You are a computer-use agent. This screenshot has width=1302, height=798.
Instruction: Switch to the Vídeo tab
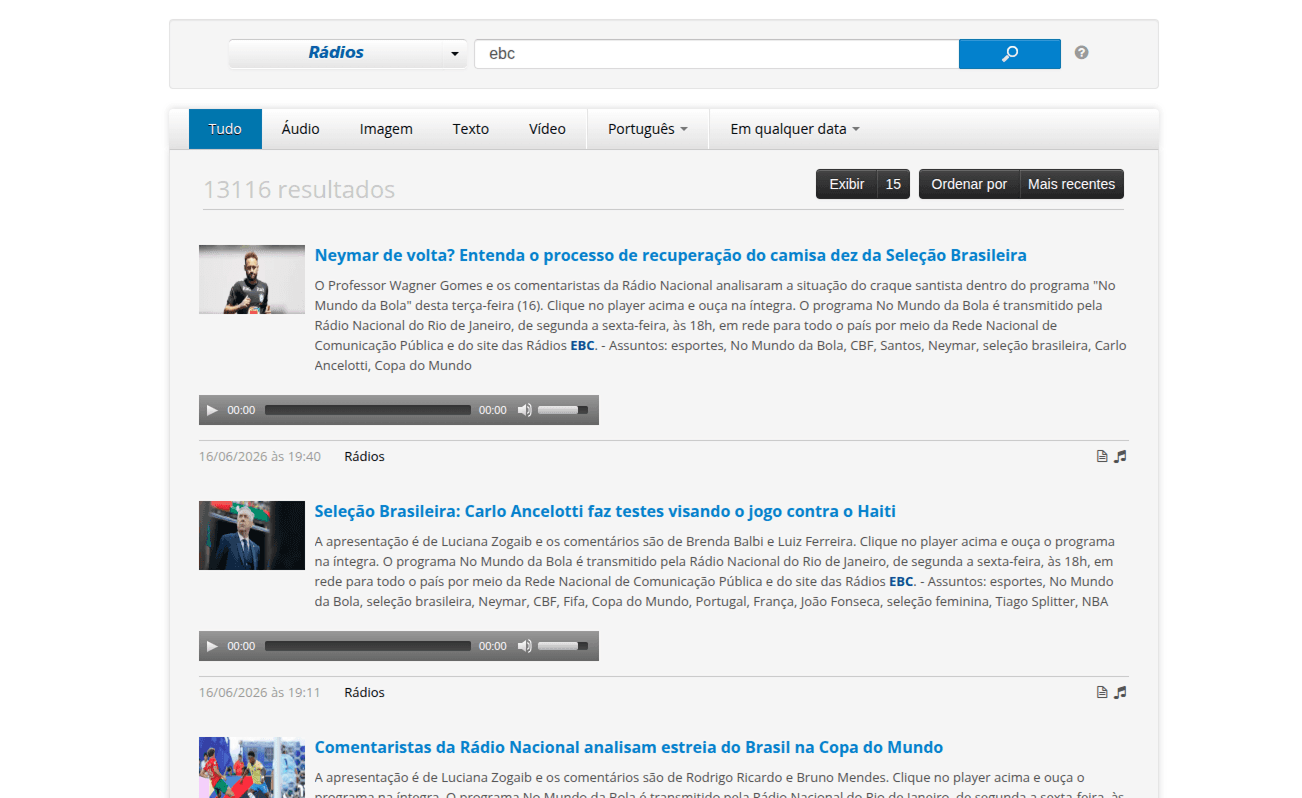click(547, 129)
